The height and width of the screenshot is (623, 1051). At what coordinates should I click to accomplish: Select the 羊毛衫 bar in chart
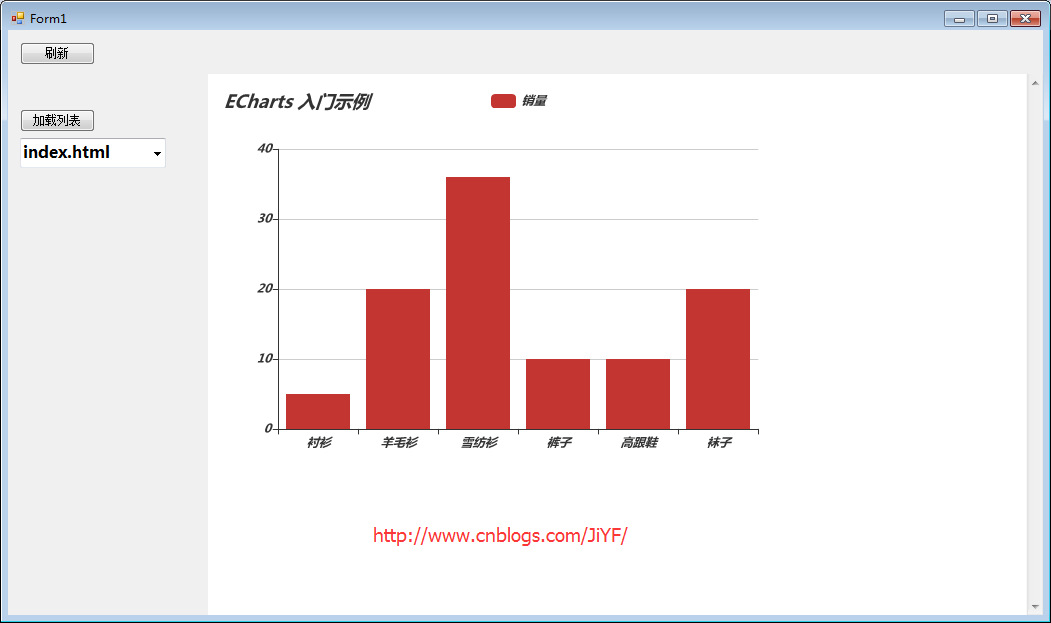click(397, 359)
